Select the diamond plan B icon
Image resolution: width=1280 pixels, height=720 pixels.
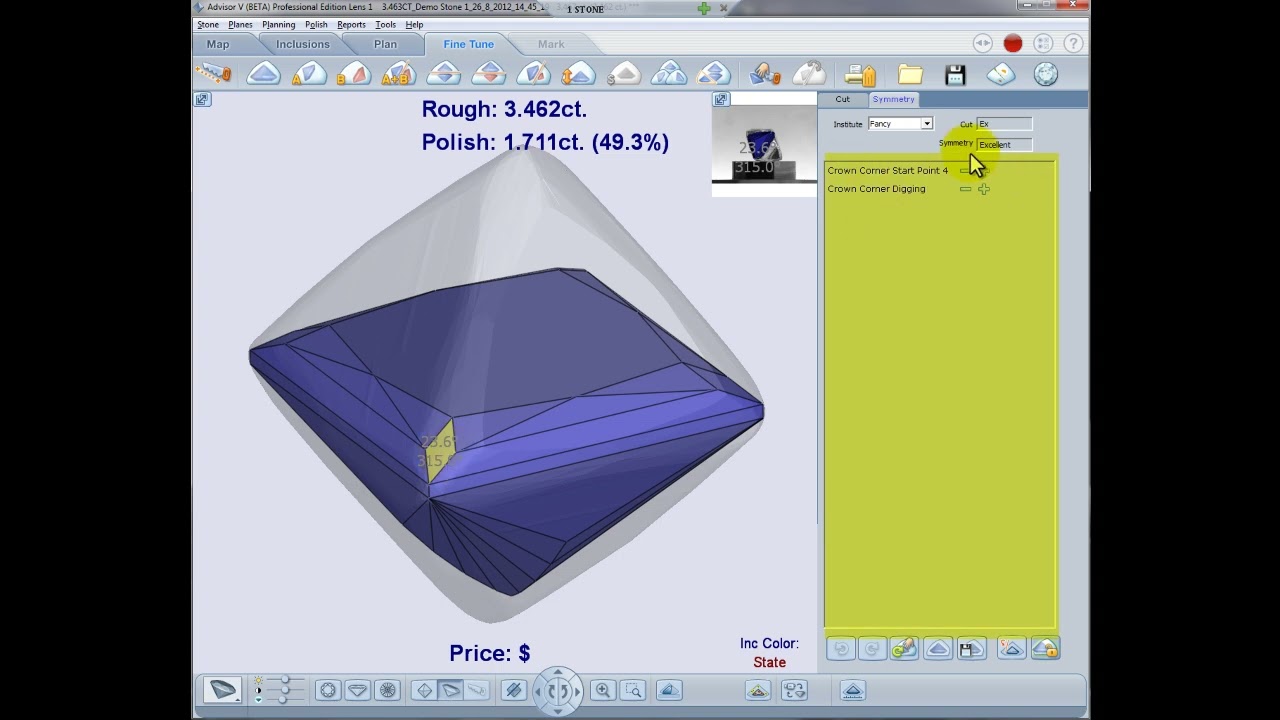[x=353, y=73]
